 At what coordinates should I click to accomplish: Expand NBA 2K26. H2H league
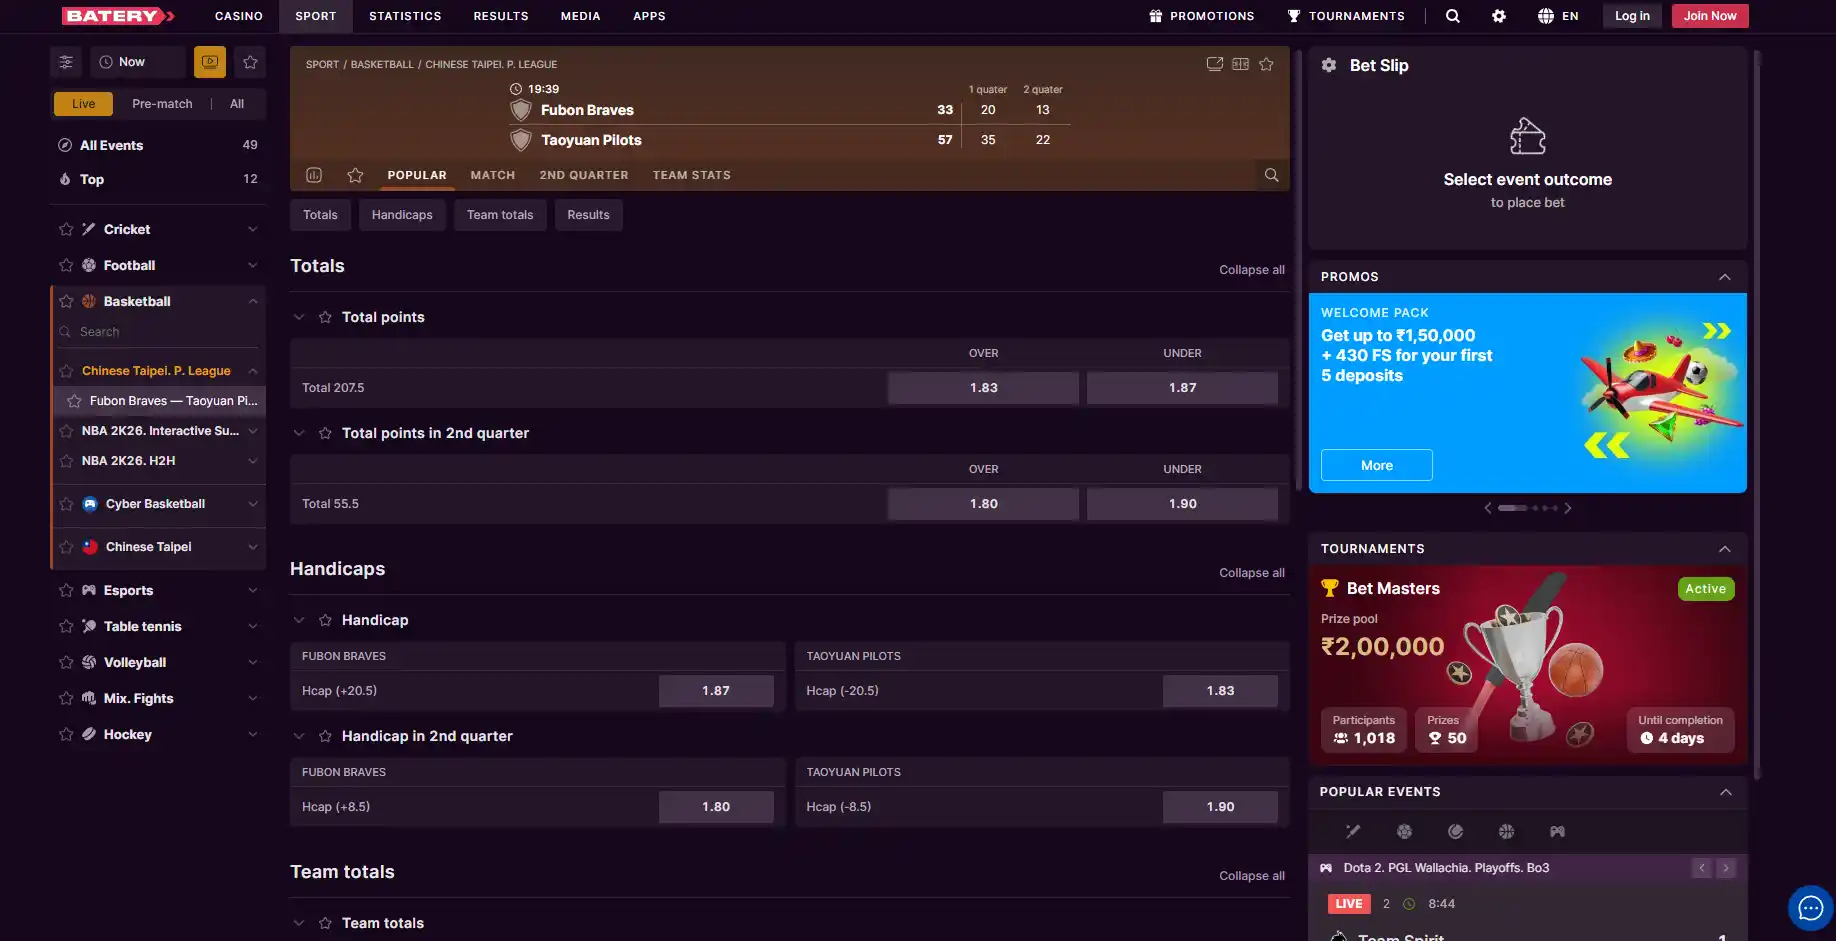pyautogui.click(x=253, y=461)
